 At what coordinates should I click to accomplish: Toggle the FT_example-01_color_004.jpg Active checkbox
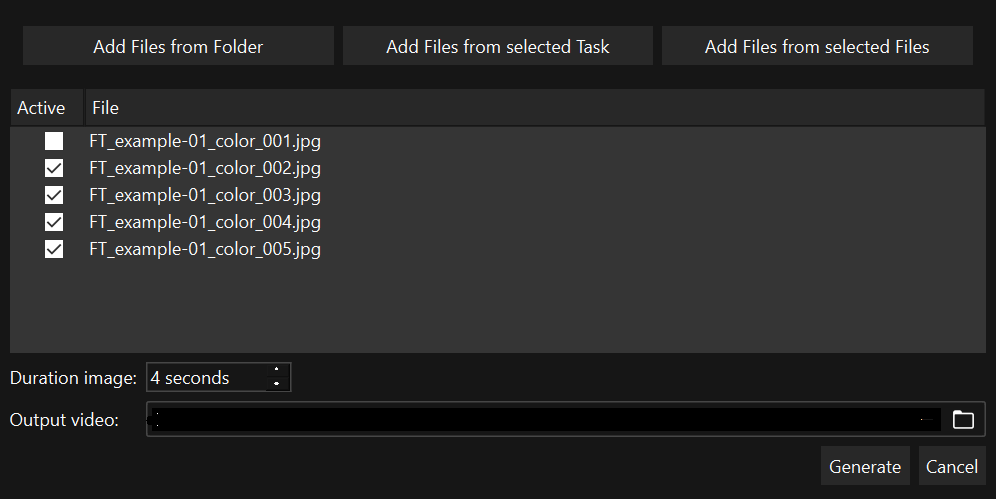click(54, 222)
